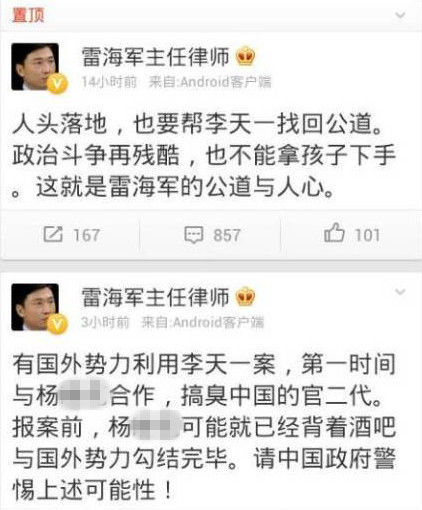The width and height of the screenshot is (422, 510).
Task: Tap the 101 likes count
Action: pos(367,235)
